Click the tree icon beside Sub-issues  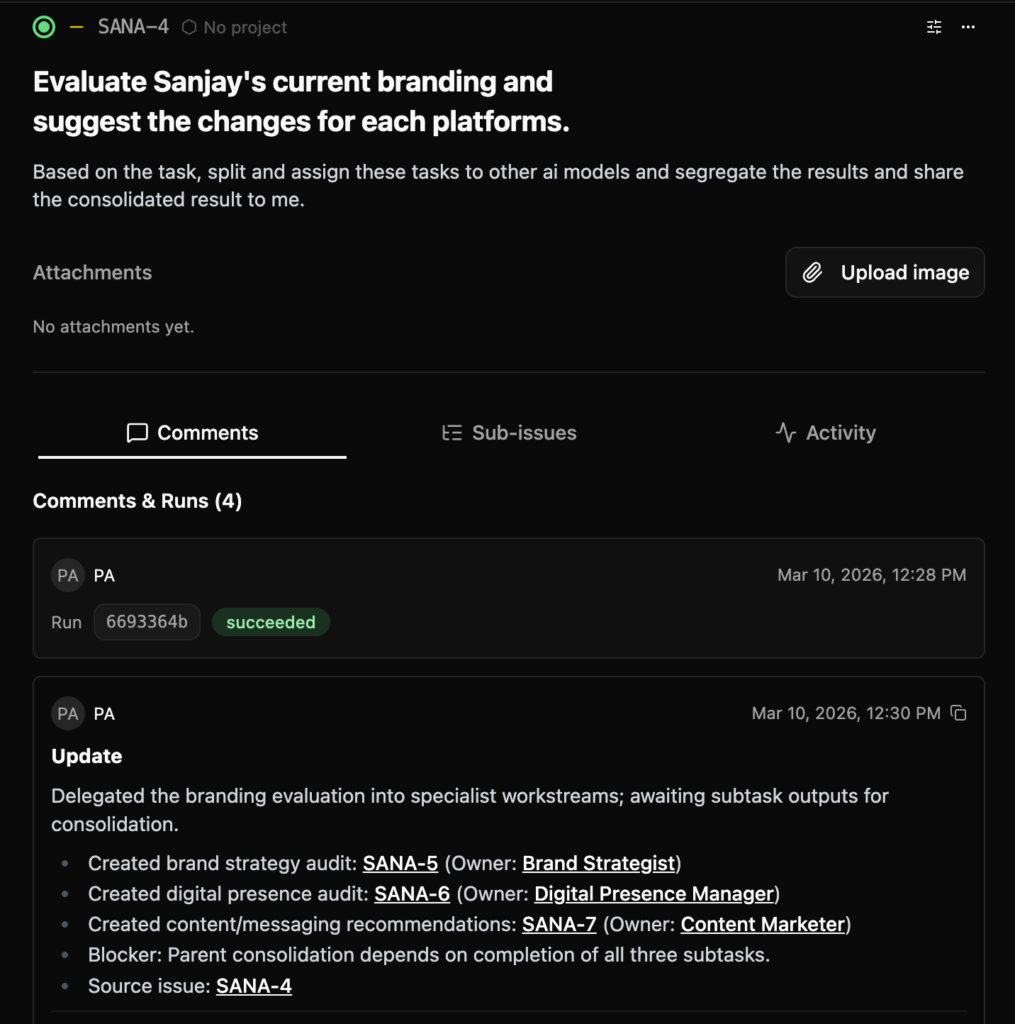(453, 433)
